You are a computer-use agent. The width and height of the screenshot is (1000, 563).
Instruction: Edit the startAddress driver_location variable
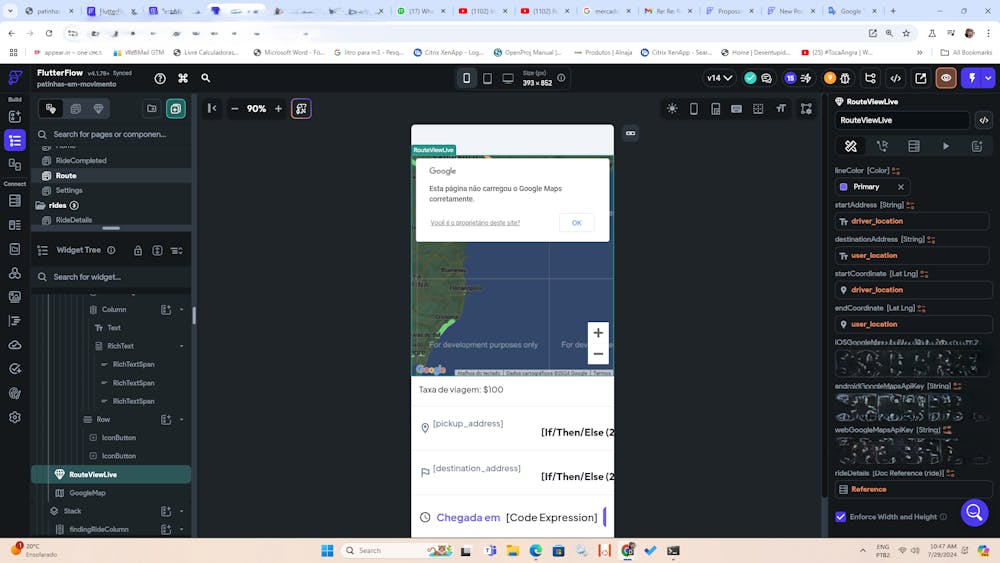coord(912,221)
